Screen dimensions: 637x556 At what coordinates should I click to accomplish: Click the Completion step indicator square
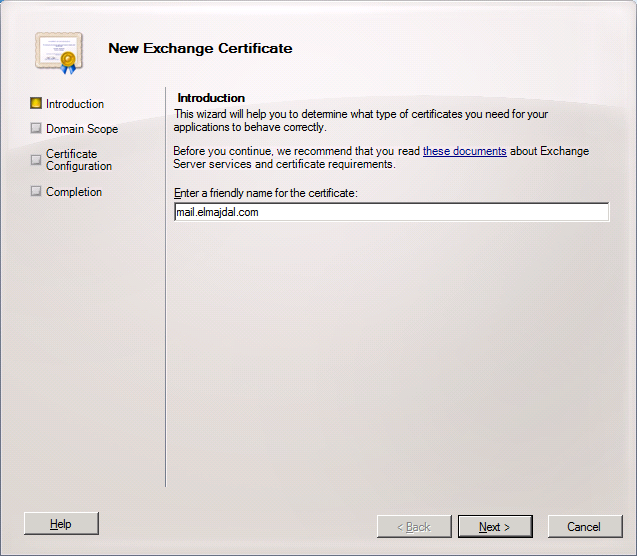tap(36, 192)
